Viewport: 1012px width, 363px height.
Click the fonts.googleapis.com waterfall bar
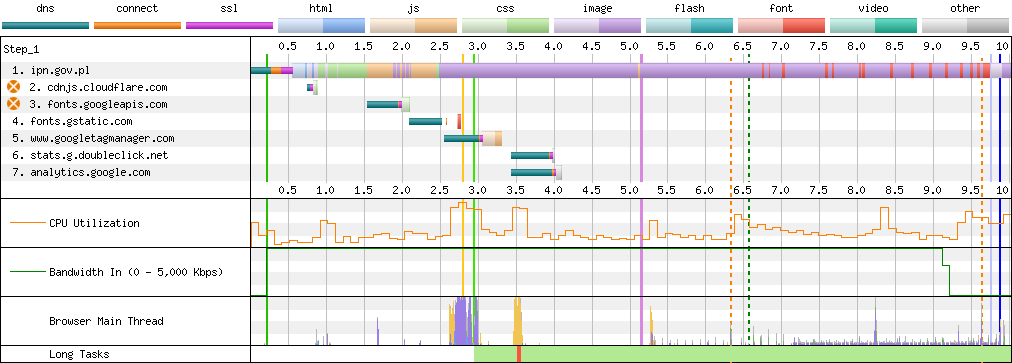coord(388,104)
